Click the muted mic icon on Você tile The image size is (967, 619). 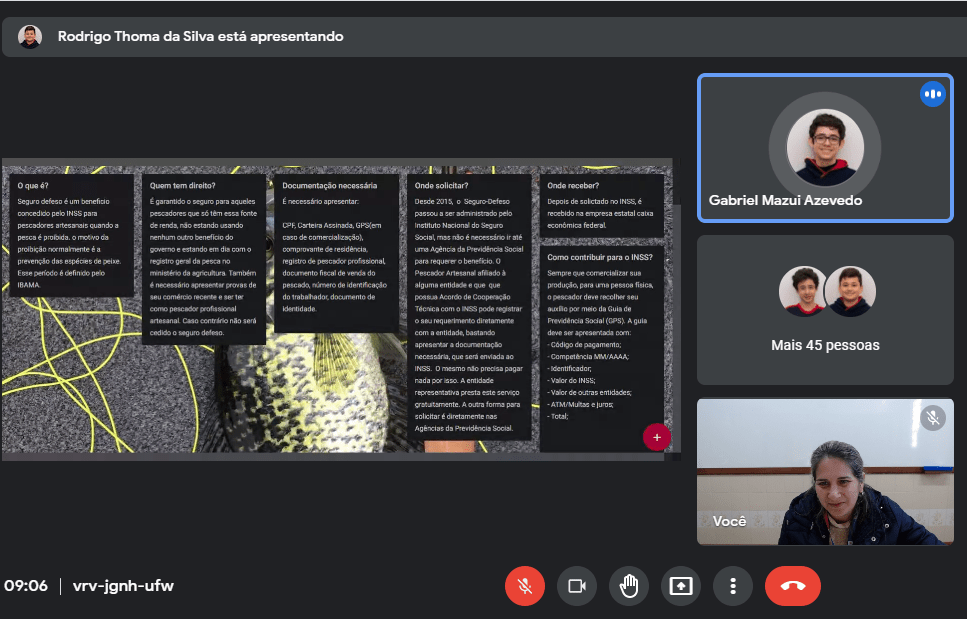click(932, 418)
